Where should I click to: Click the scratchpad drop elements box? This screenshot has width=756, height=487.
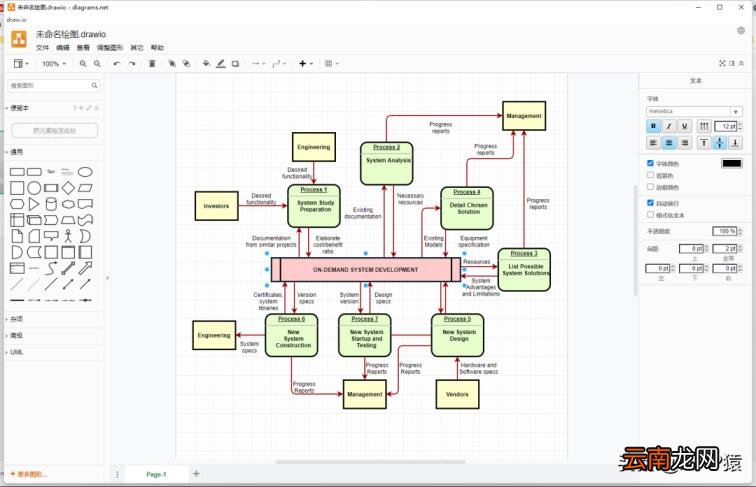(54, 131)
